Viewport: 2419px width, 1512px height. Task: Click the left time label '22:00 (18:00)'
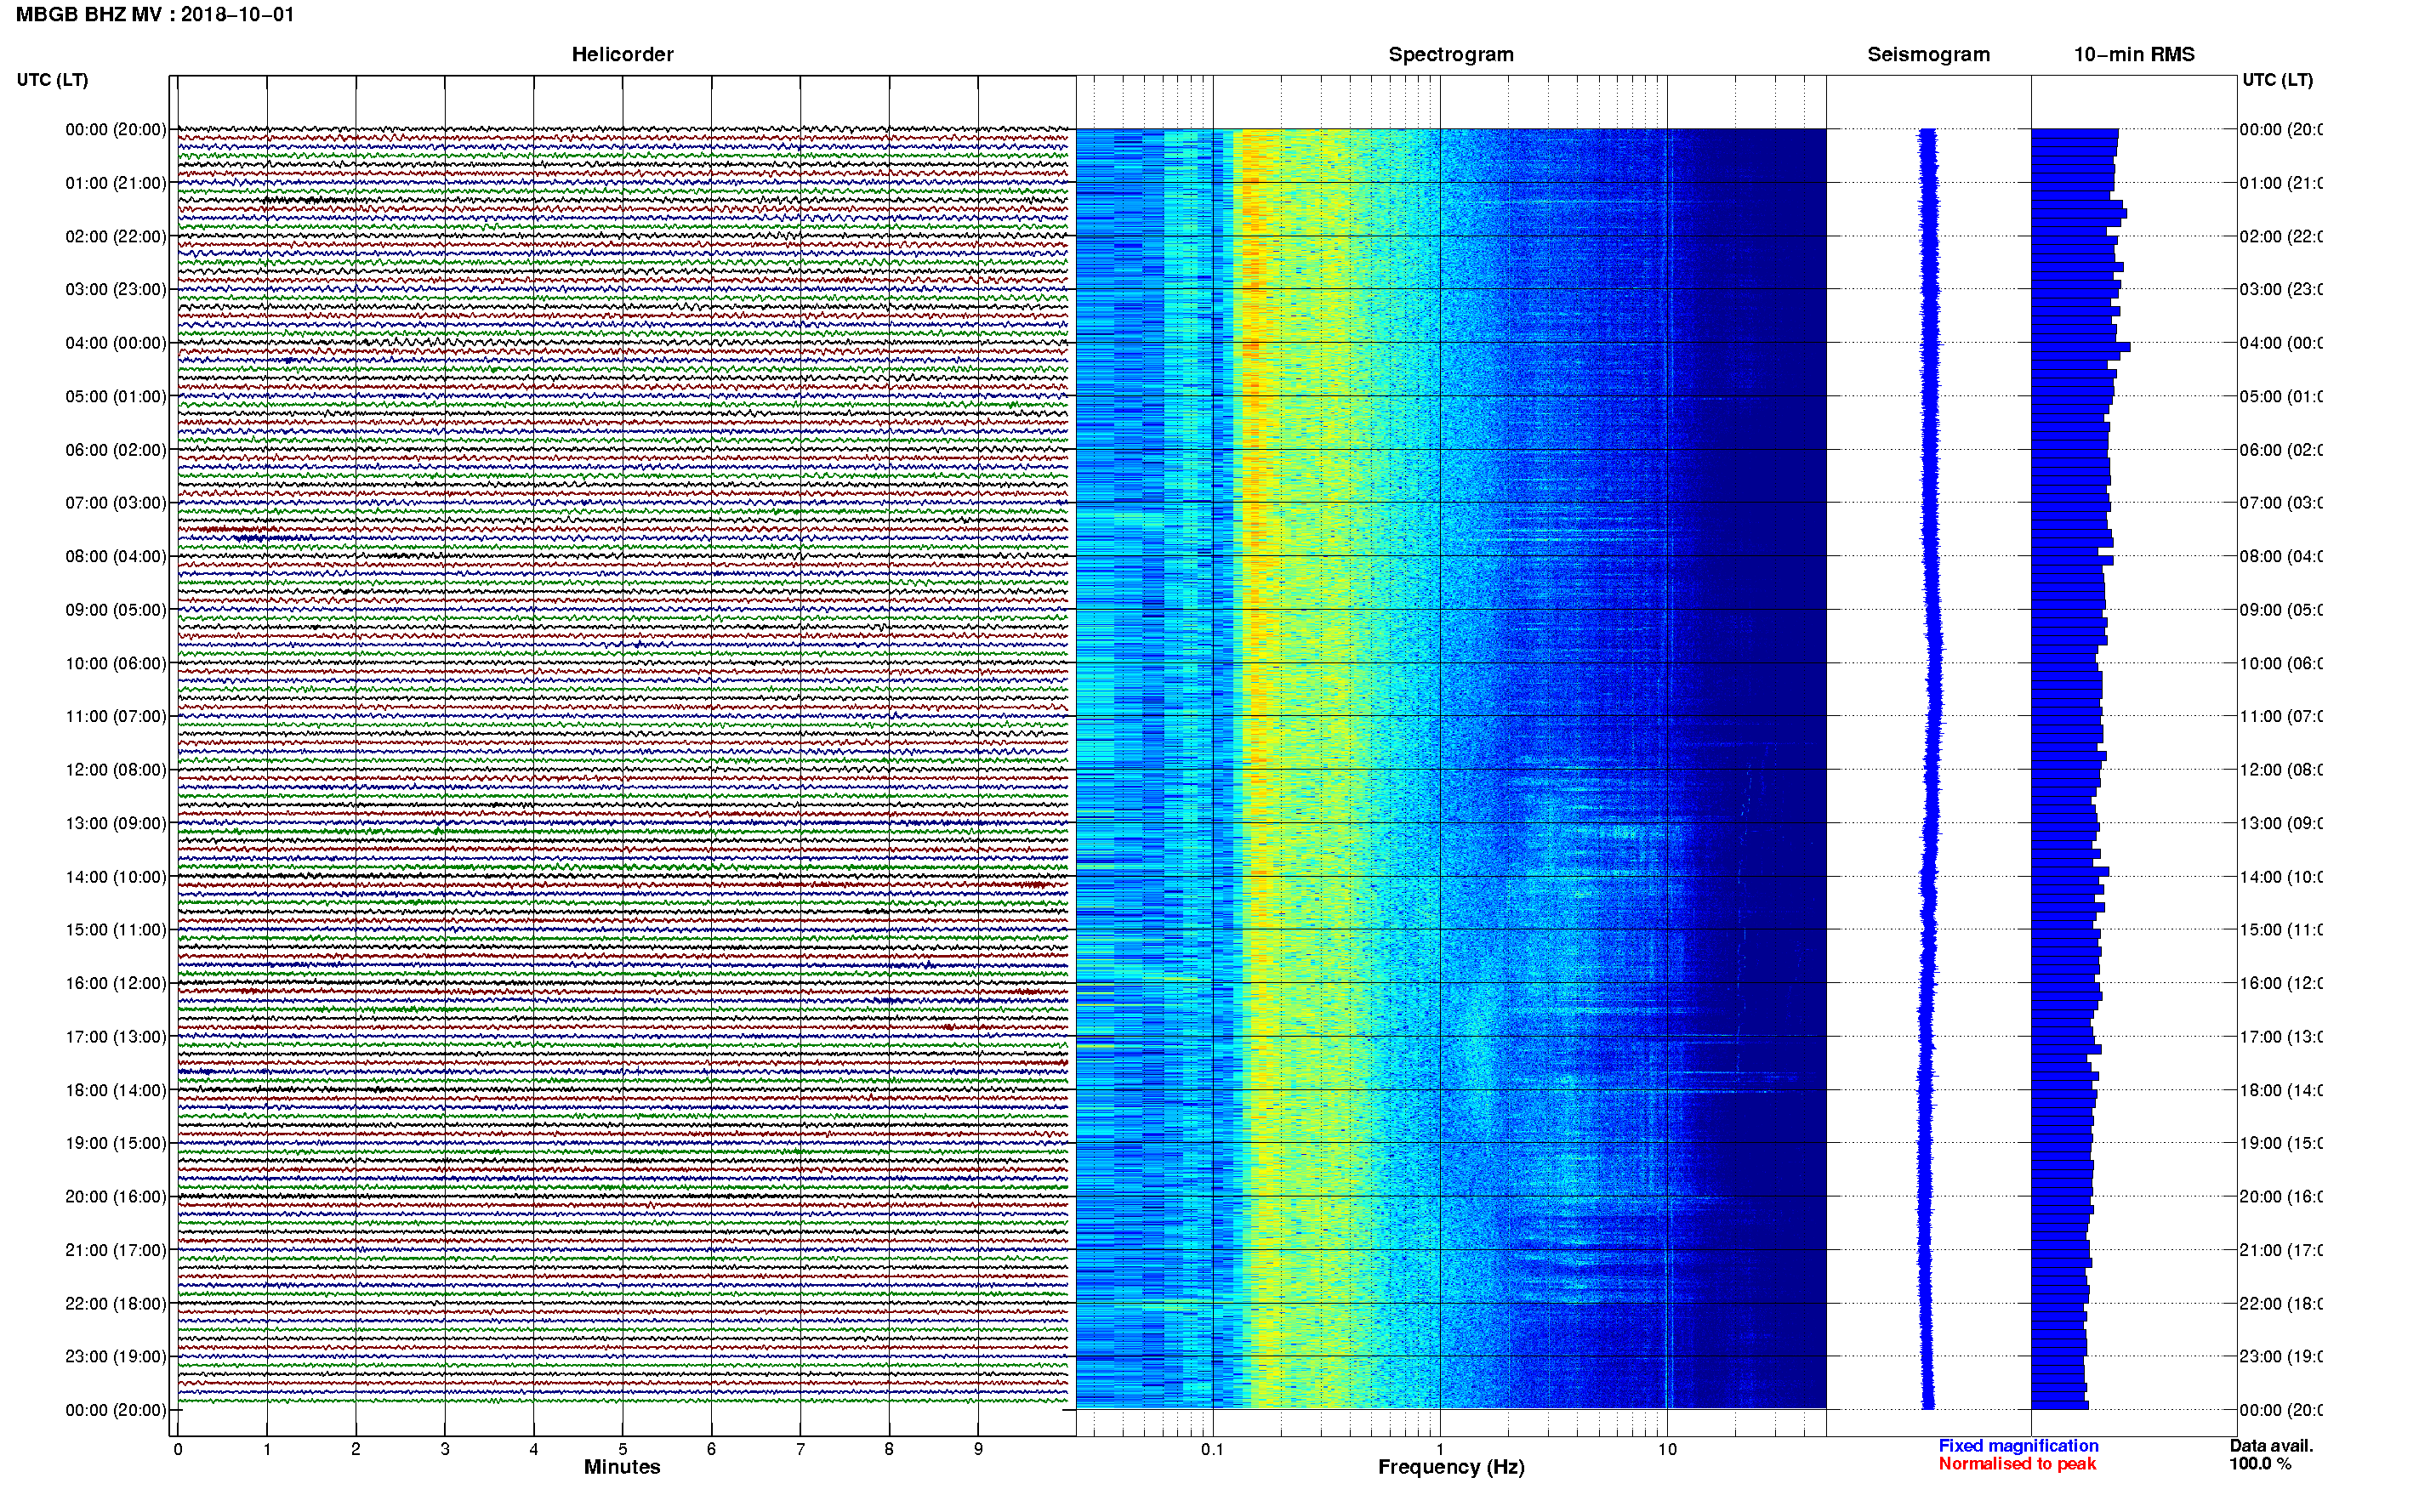pyautogui.click(x=116, y=1303)
